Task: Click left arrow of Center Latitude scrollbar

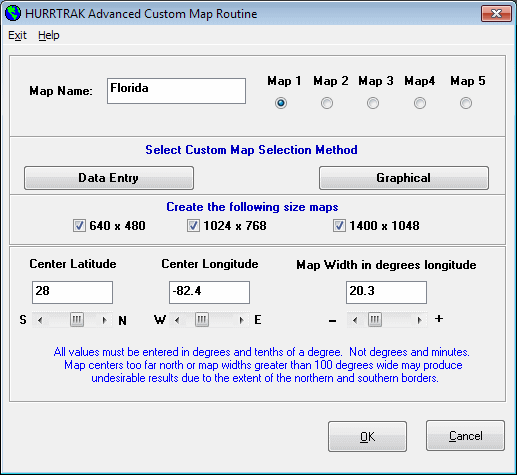Action: [40, 320]
